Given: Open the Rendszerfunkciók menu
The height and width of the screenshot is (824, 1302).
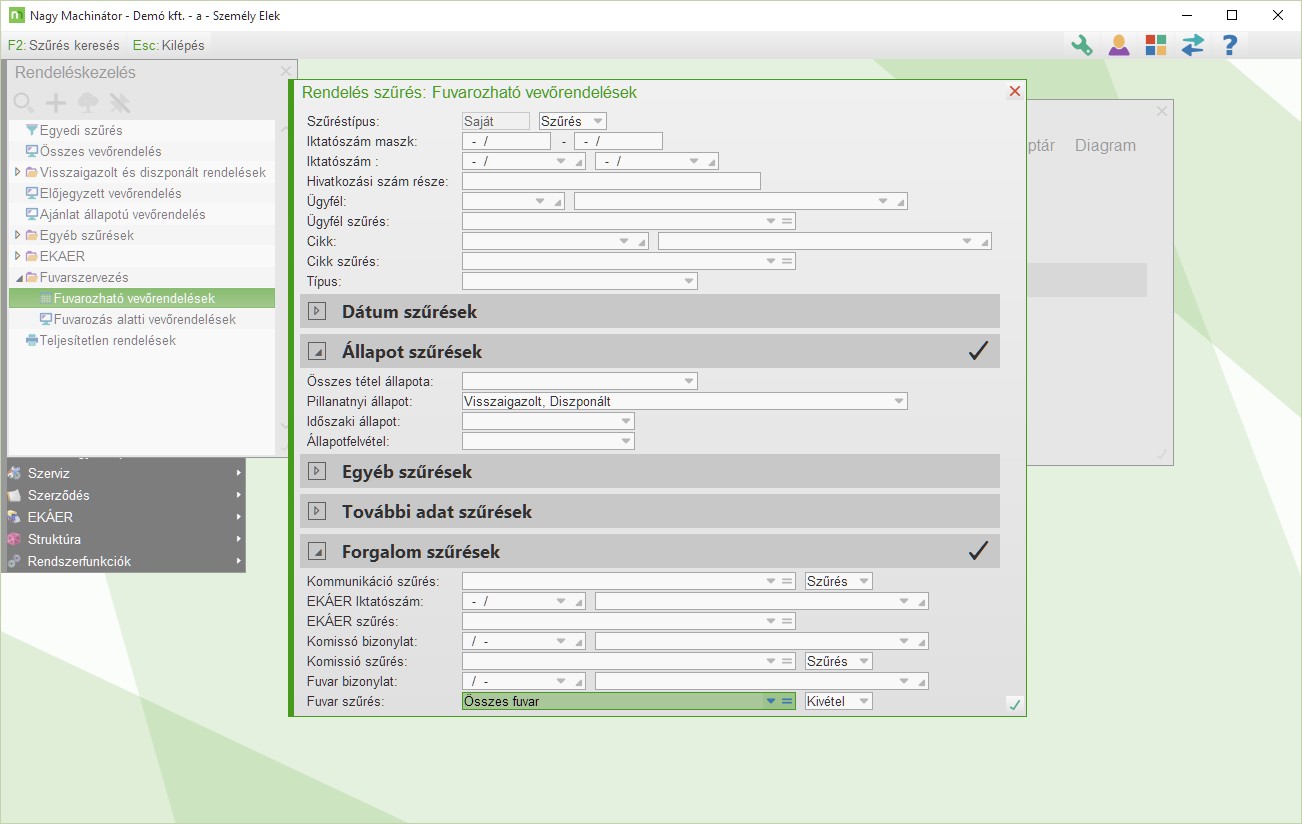Looking at the screenshot, I should [x=125, y=561].
